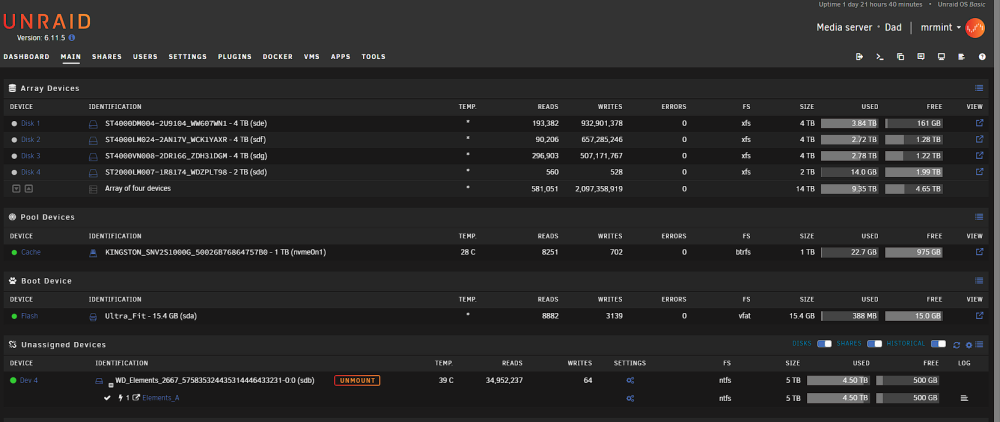Click the monitor info icon in the toolbar
Image resolution: width=1000 pixels, height=422 pixels.
tap(941, 57)
